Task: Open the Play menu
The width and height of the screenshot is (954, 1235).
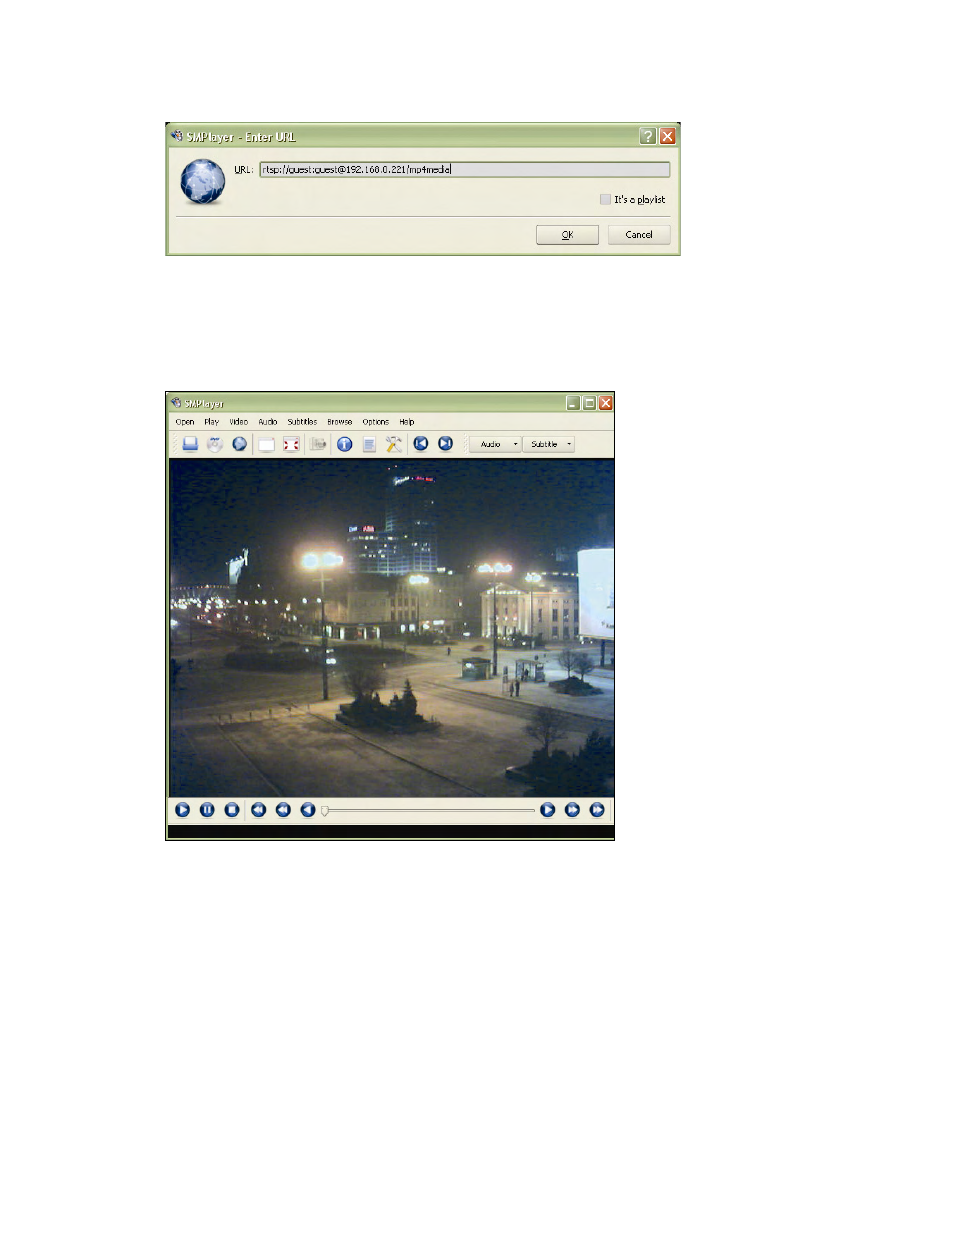Action: (x=212, y=422)
